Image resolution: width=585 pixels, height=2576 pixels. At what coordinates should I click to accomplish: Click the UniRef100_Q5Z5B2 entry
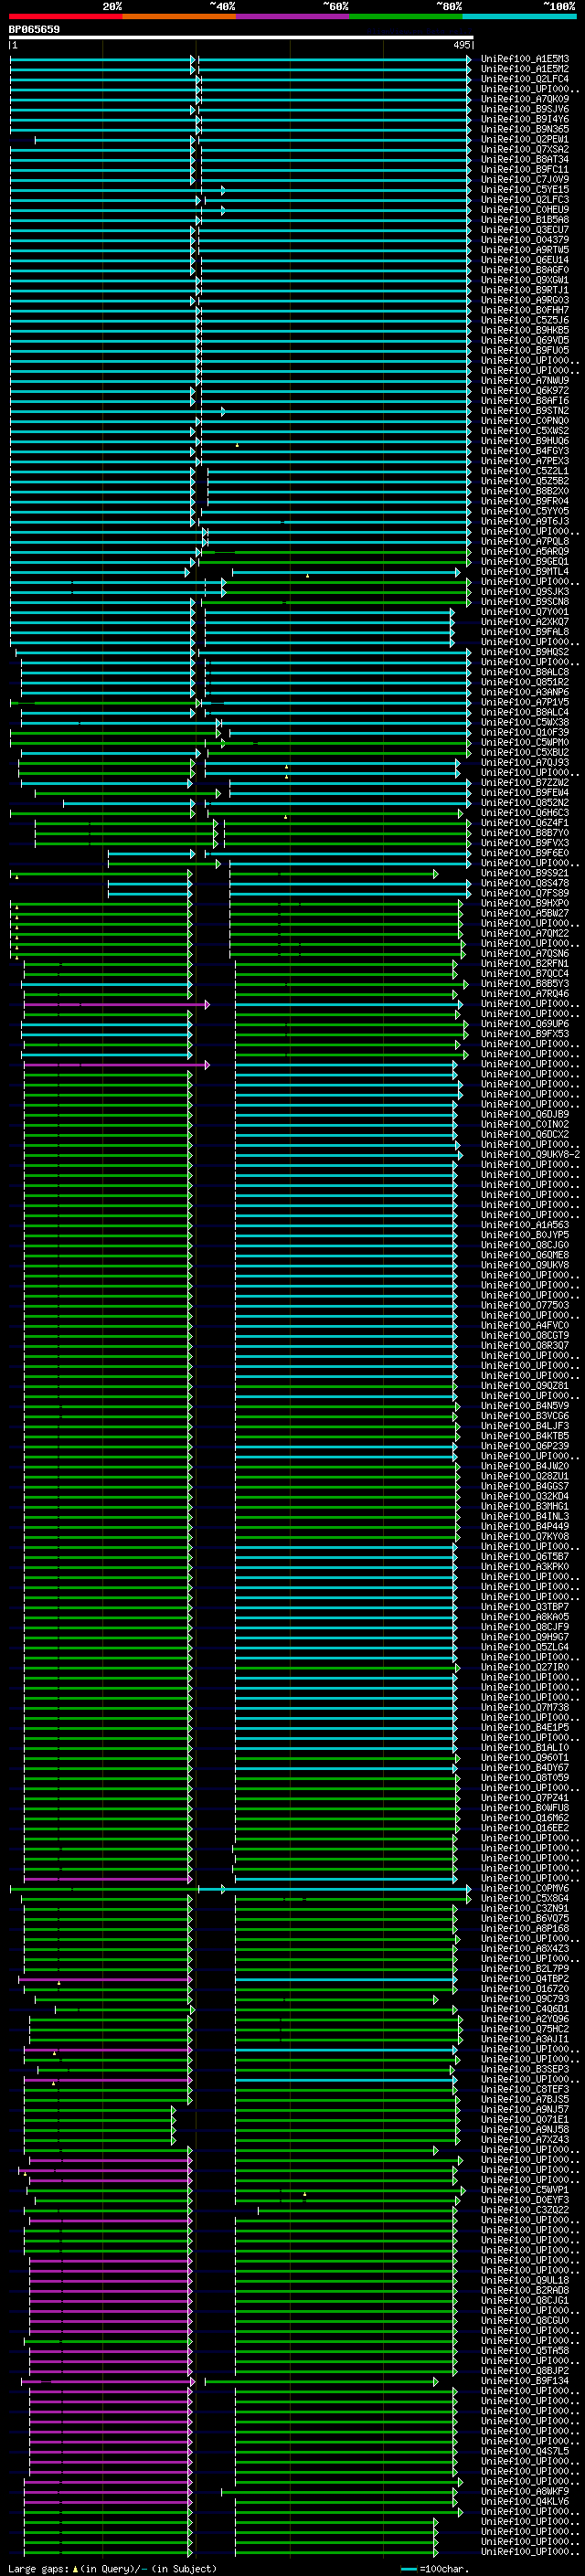pyautogui.click(x=525, y=481)
